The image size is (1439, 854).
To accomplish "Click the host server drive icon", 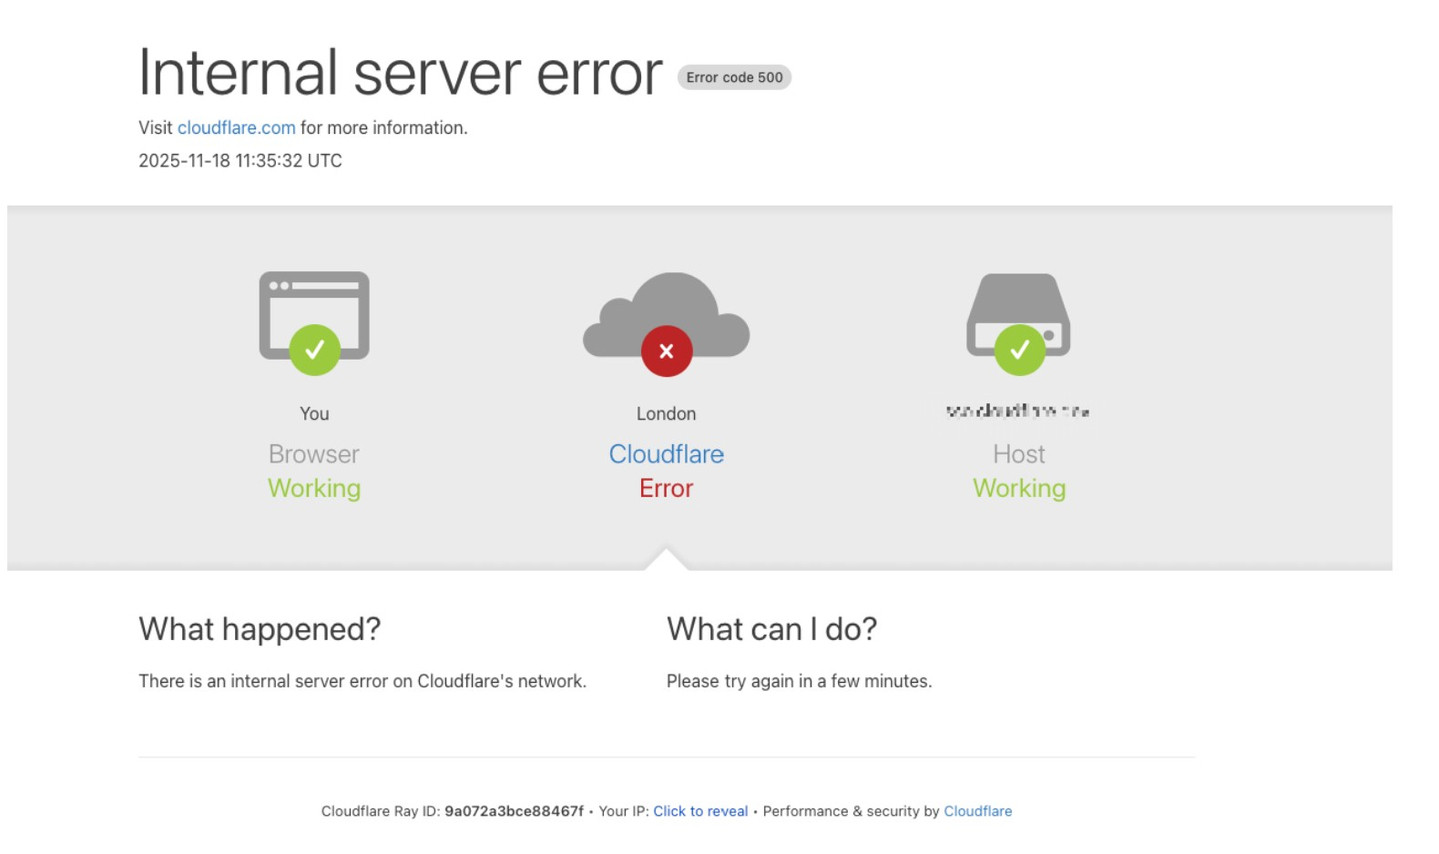I will tap(1019, 314).
